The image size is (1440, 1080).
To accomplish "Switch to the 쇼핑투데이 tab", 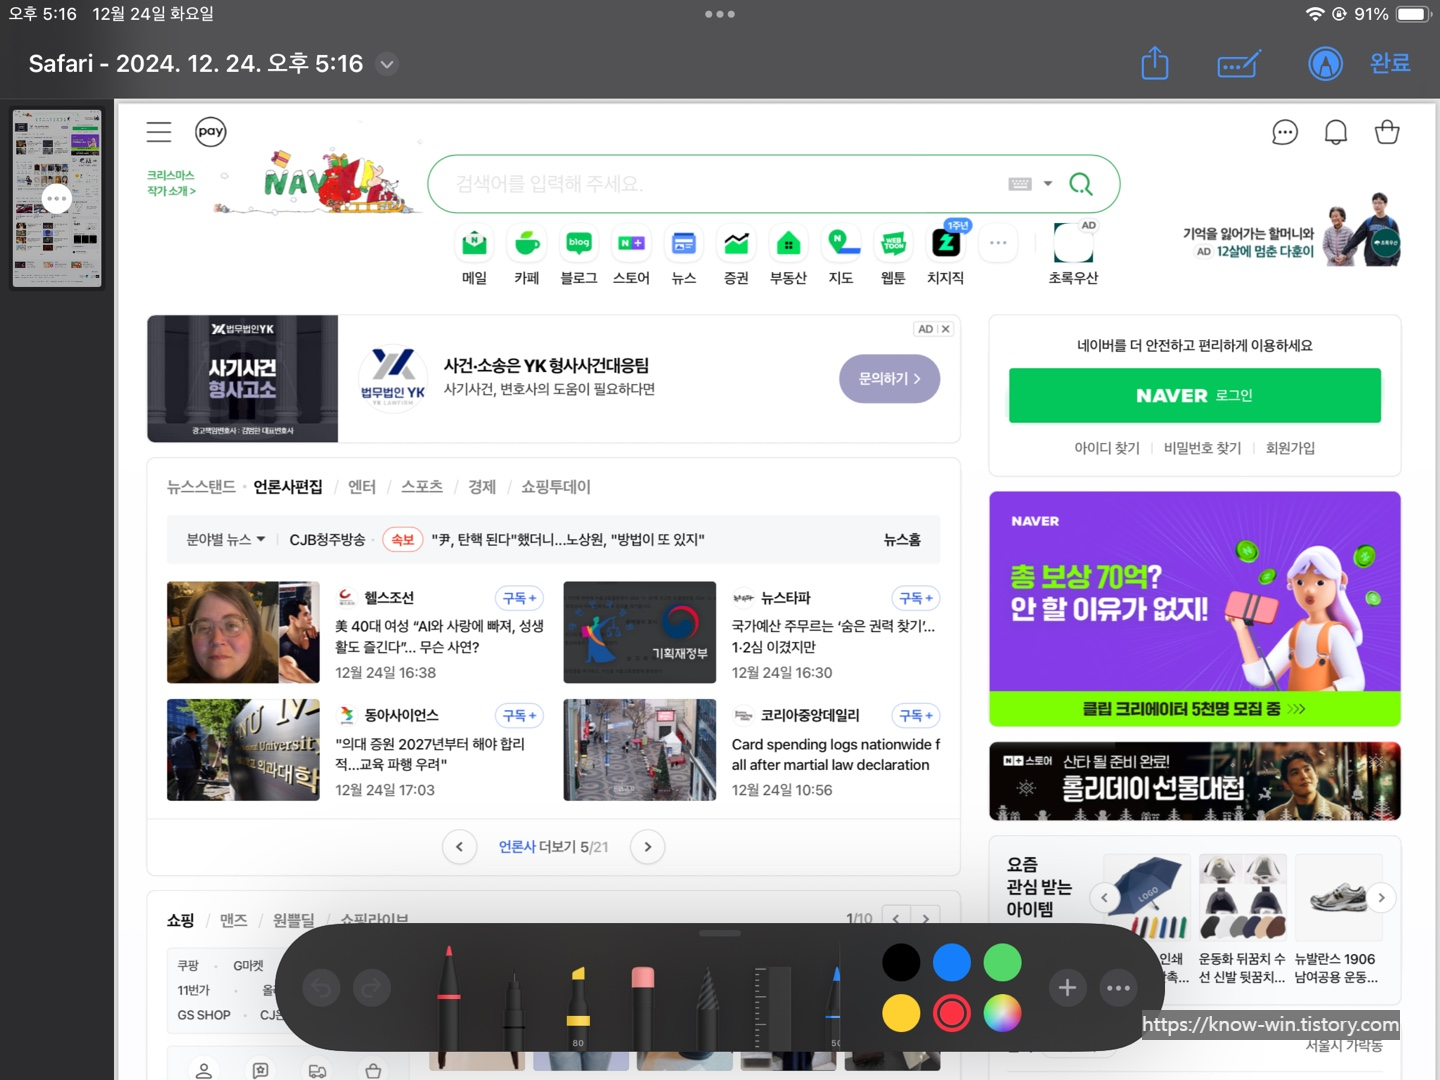I will (556, 487).
